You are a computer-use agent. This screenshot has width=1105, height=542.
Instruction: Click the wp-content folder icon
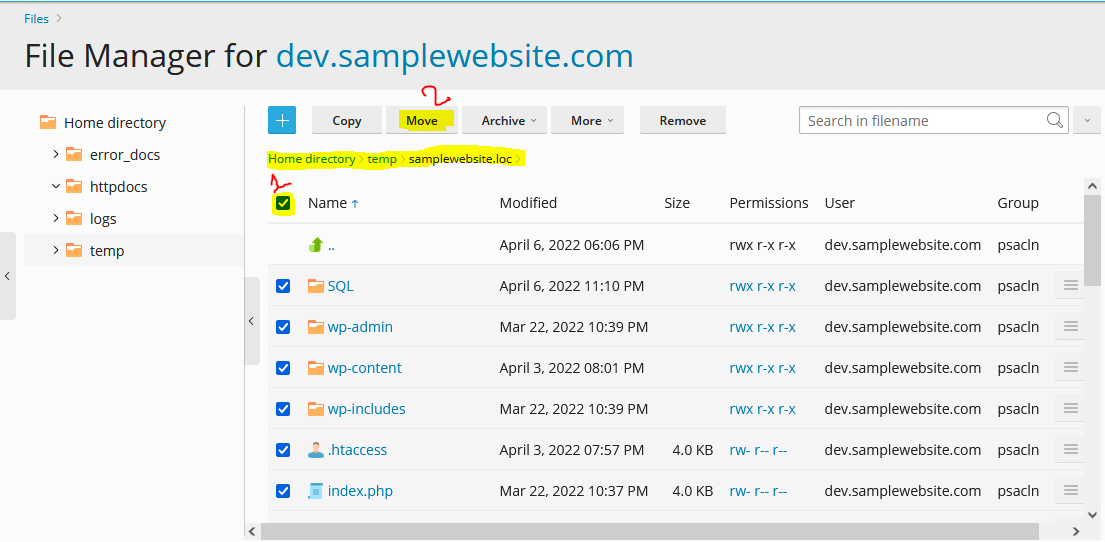tap(316, 368)
